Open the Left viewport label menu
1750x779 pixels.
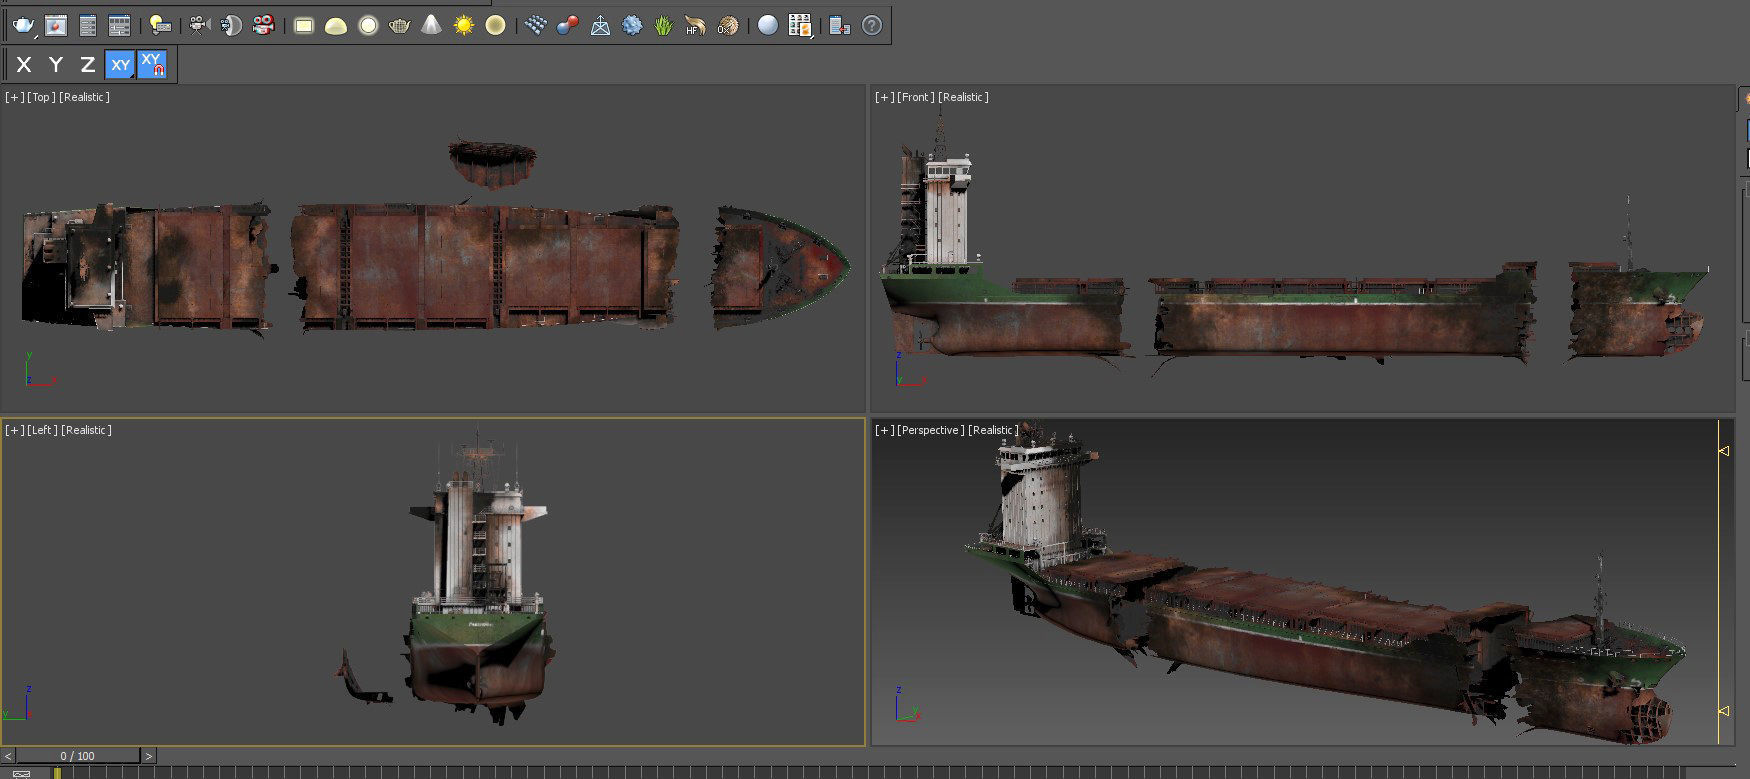41,430
